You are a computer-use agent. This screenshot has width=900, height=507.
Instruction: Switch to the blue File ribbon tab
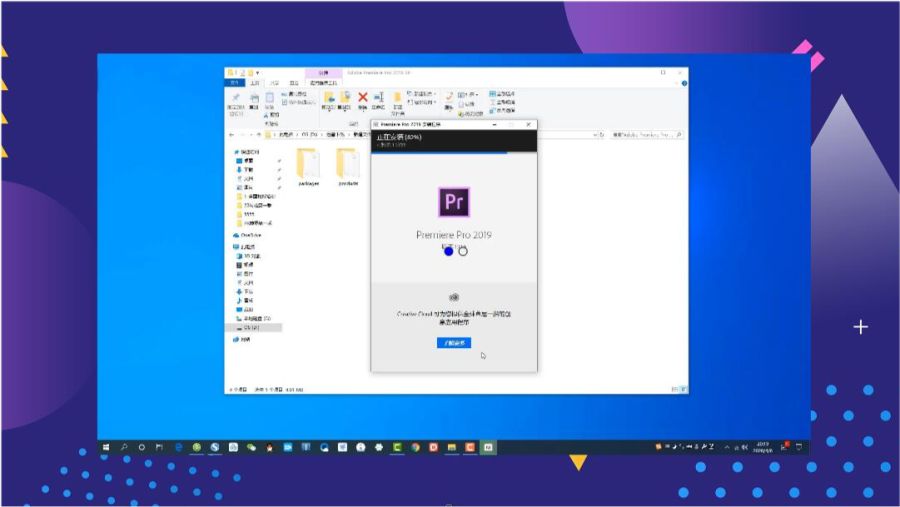234,83
